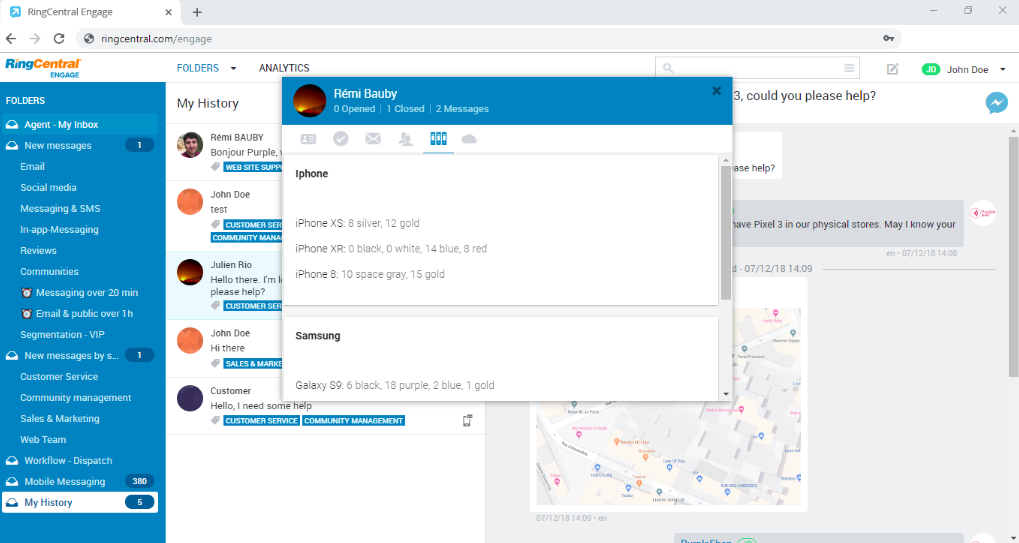This screenshot has height=543, width=1019.
Task: Click the Messenger channel icon
Action: [x=995, y=102]
